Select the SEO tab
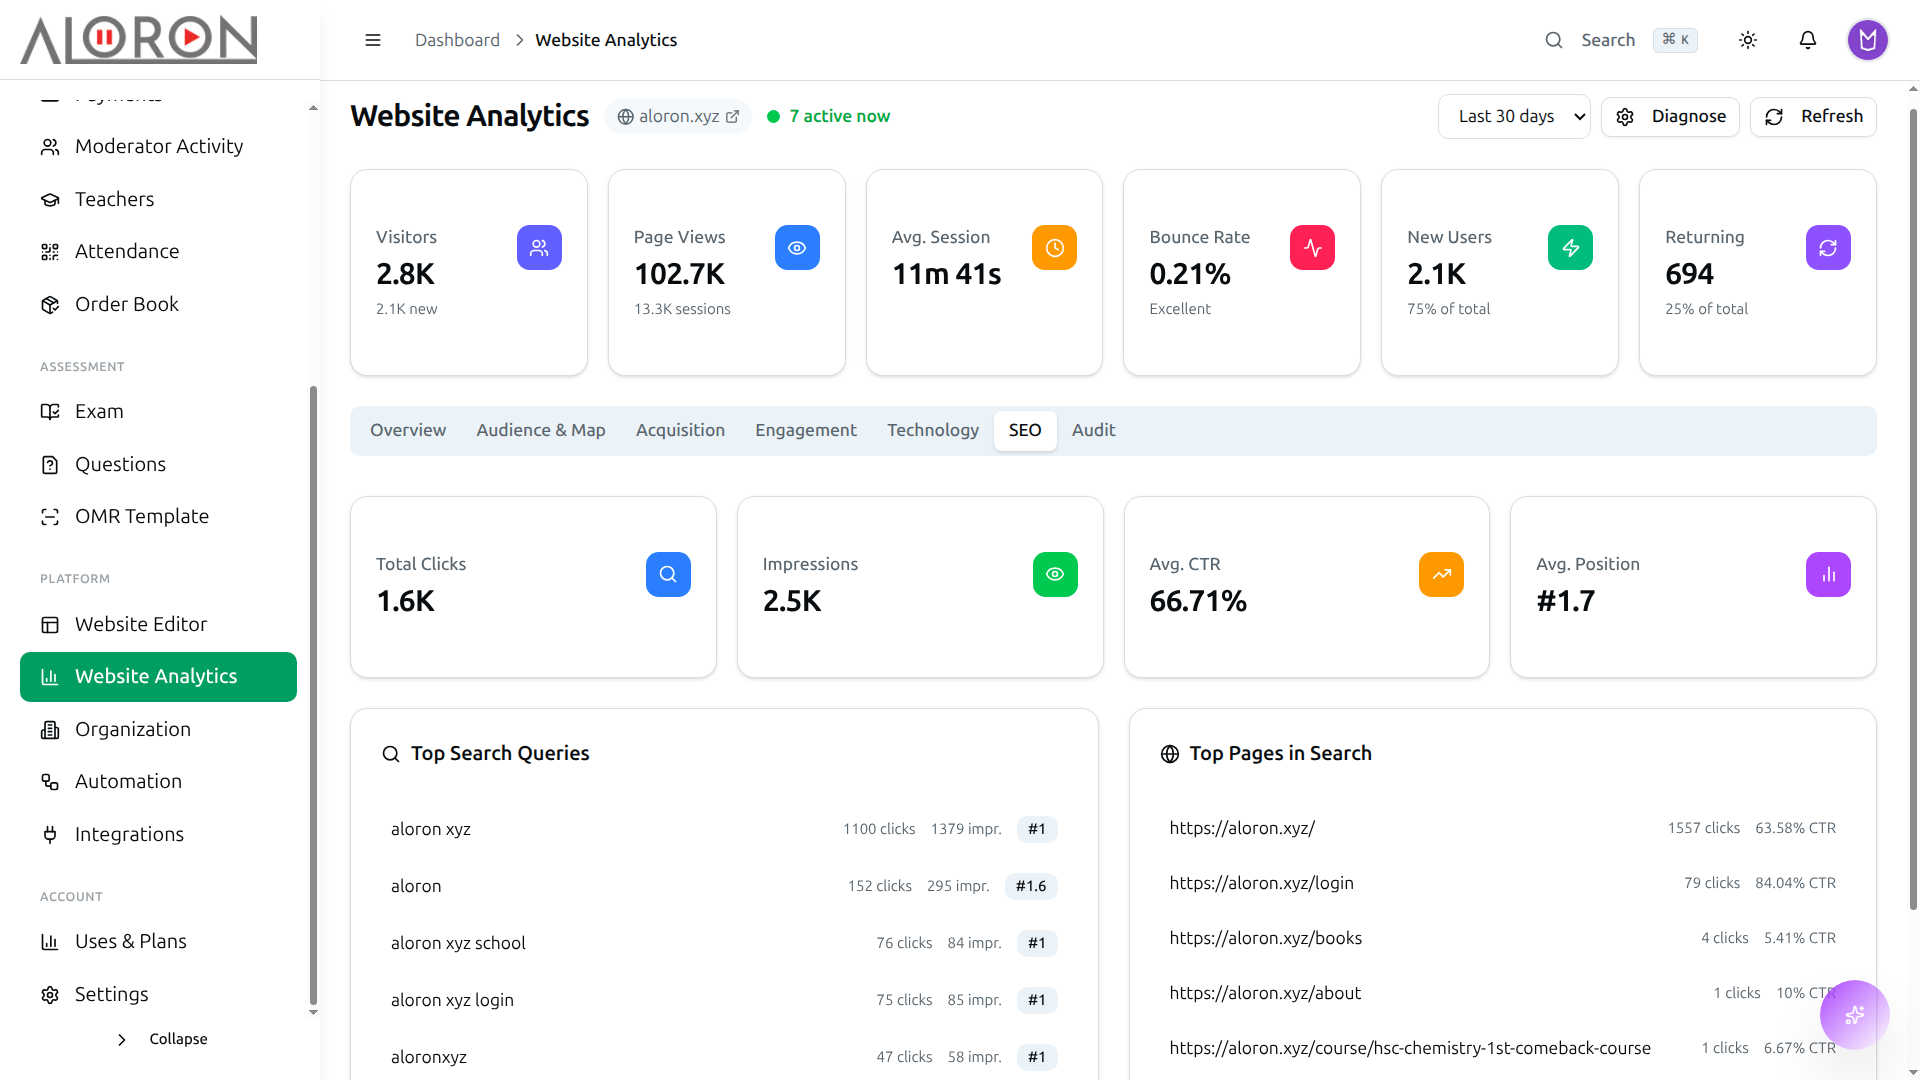1920x1080 pixels. click(1025, 430)
